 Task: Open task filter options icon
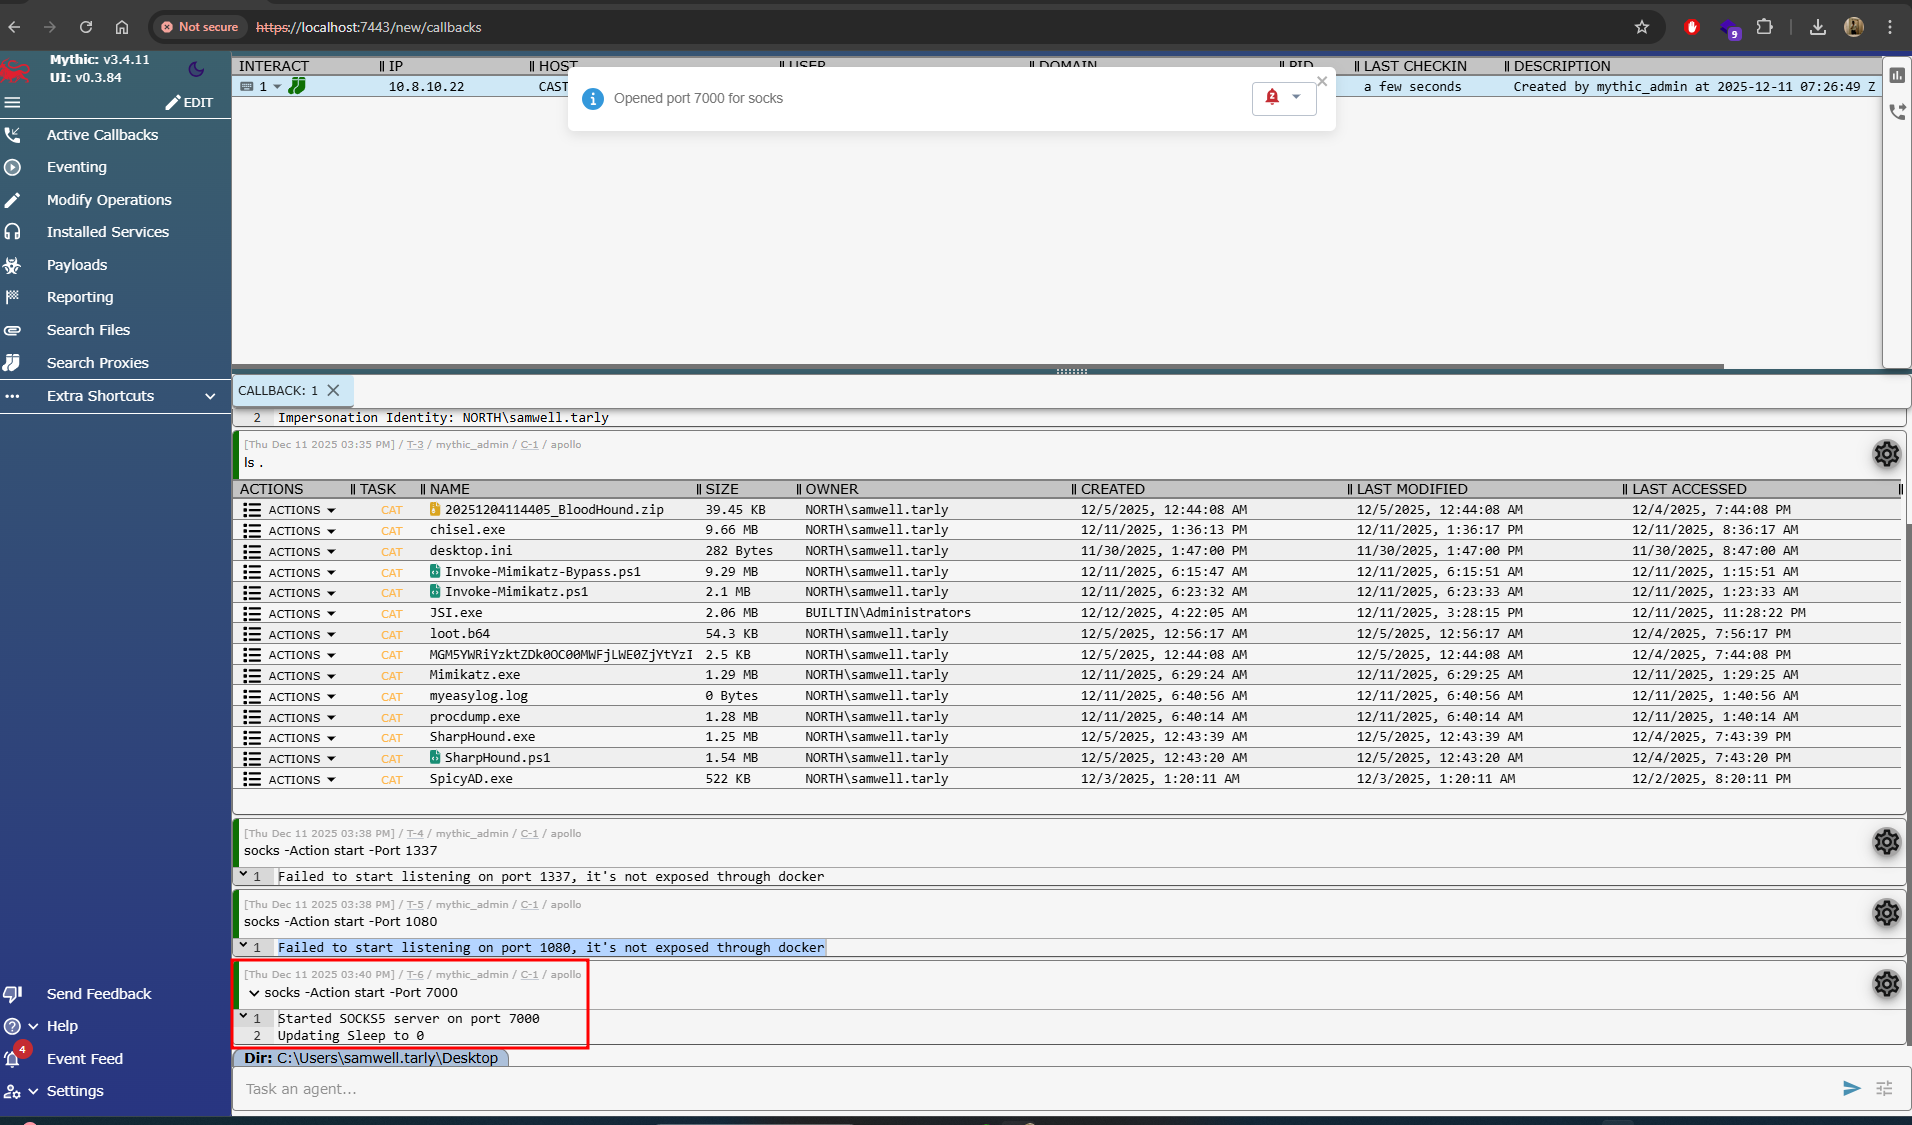point(1884,1088)
